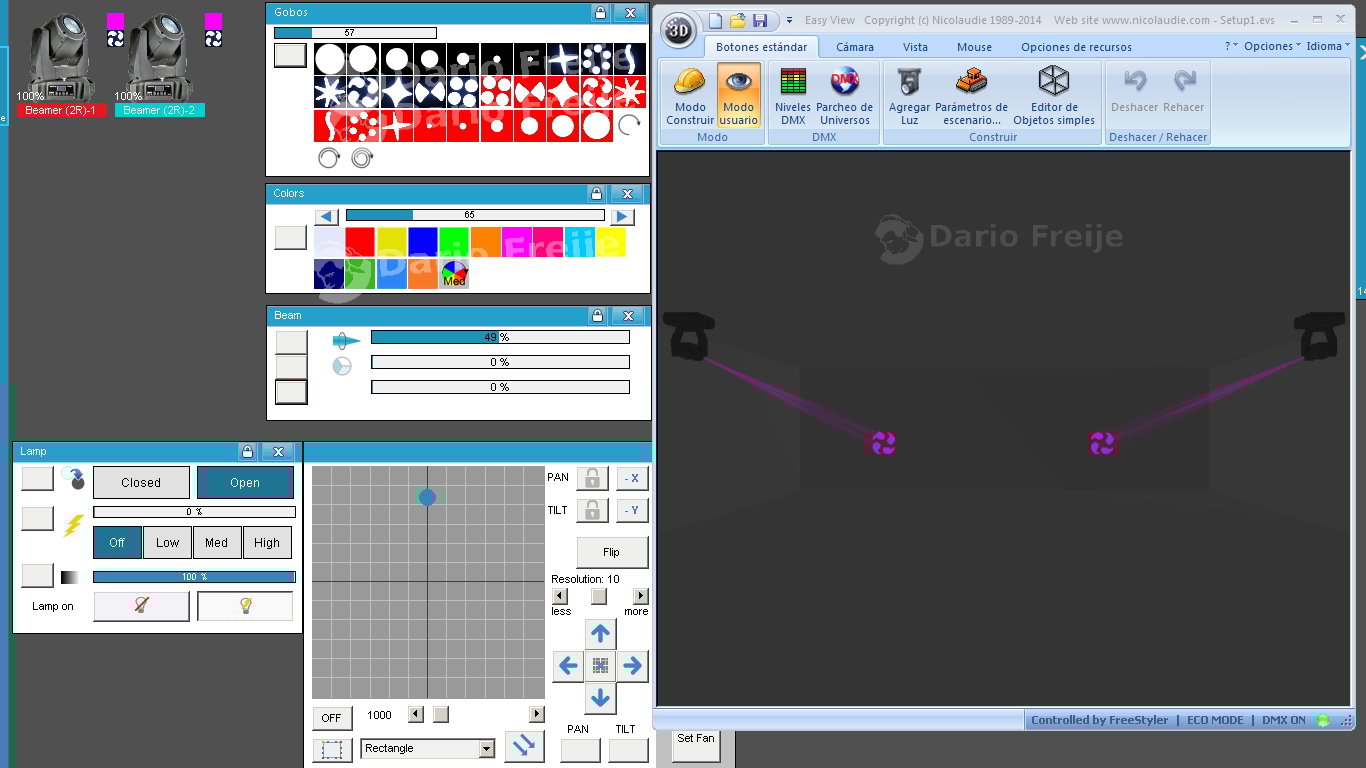Step Colors slider left with arrow

click(327, 216)
